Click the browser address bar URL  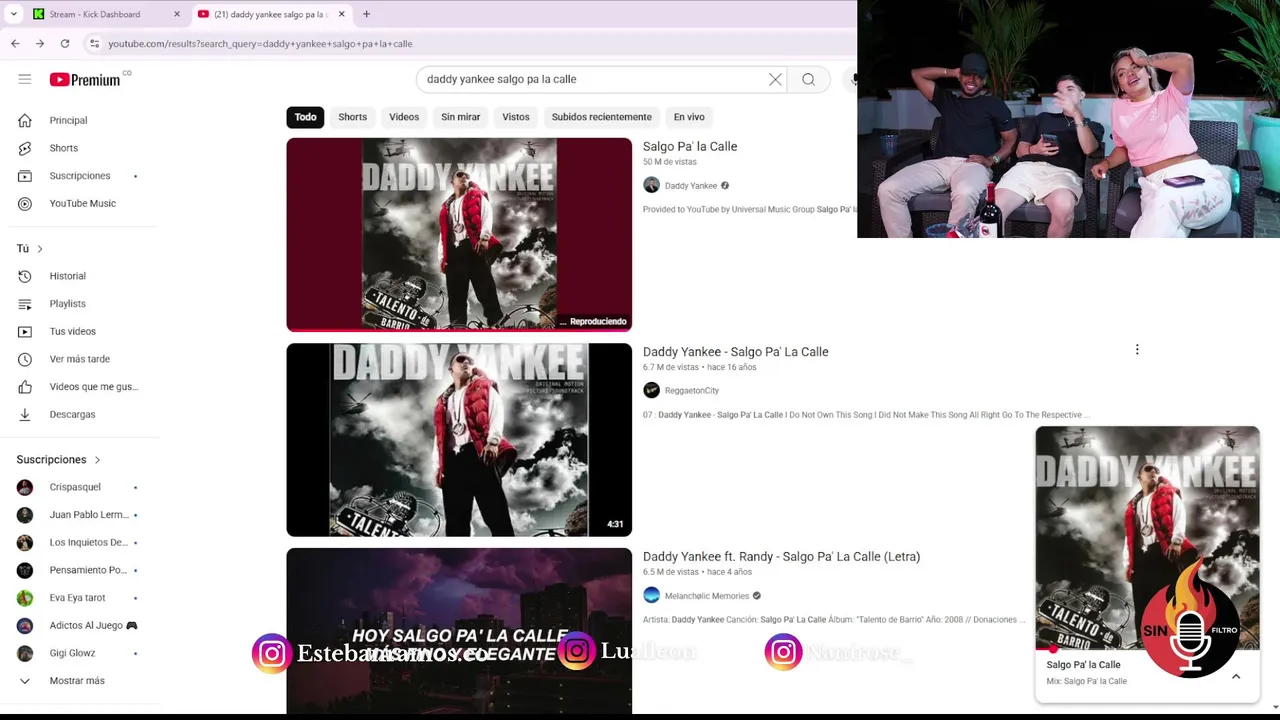tap(260, 44)
